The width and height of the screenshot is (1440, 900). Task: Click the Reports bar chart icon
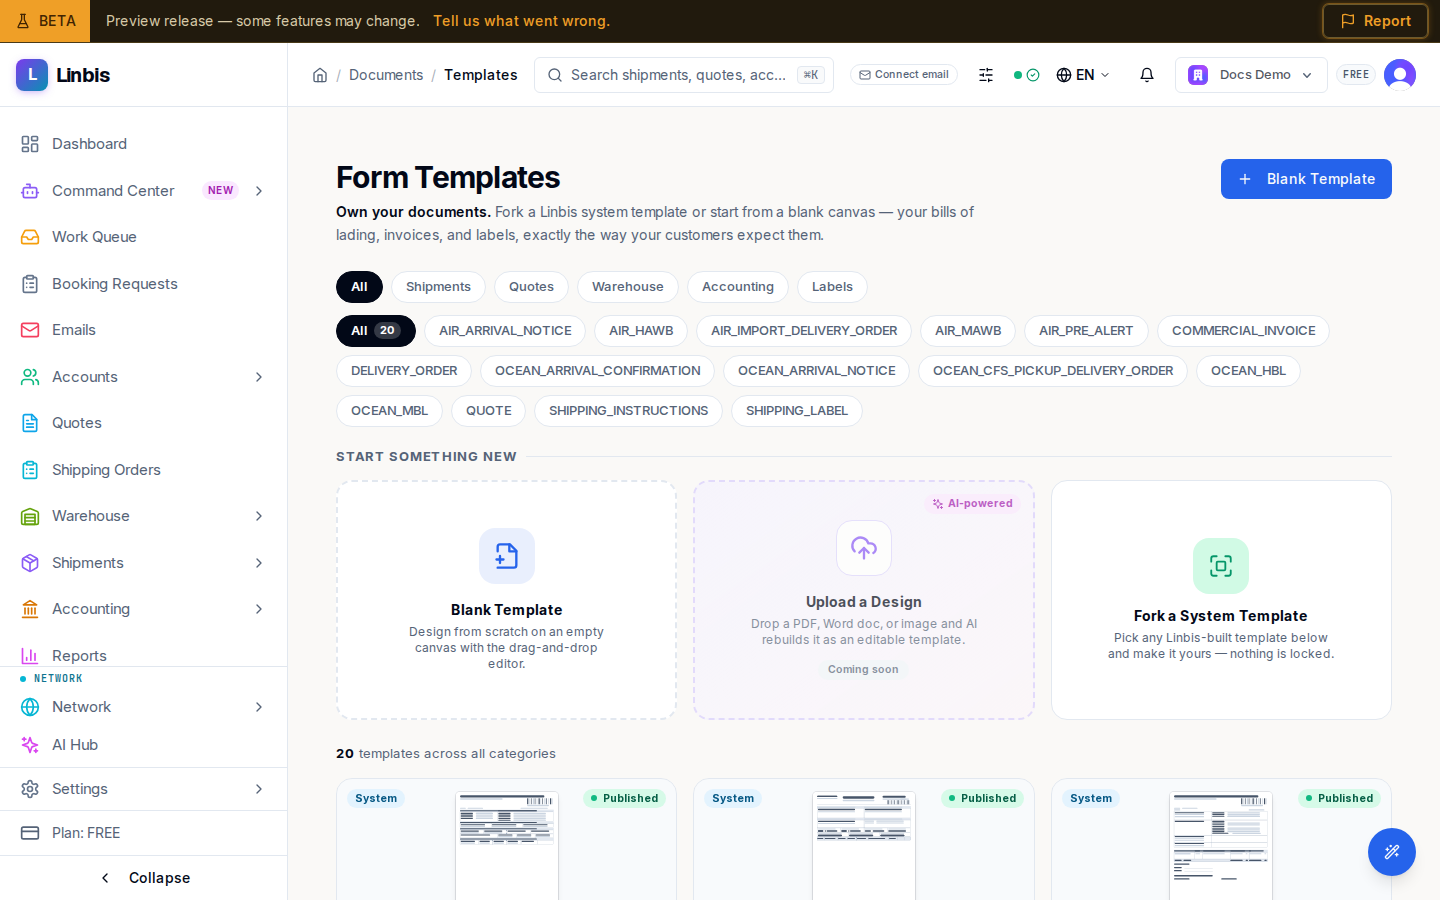(30, 656)
